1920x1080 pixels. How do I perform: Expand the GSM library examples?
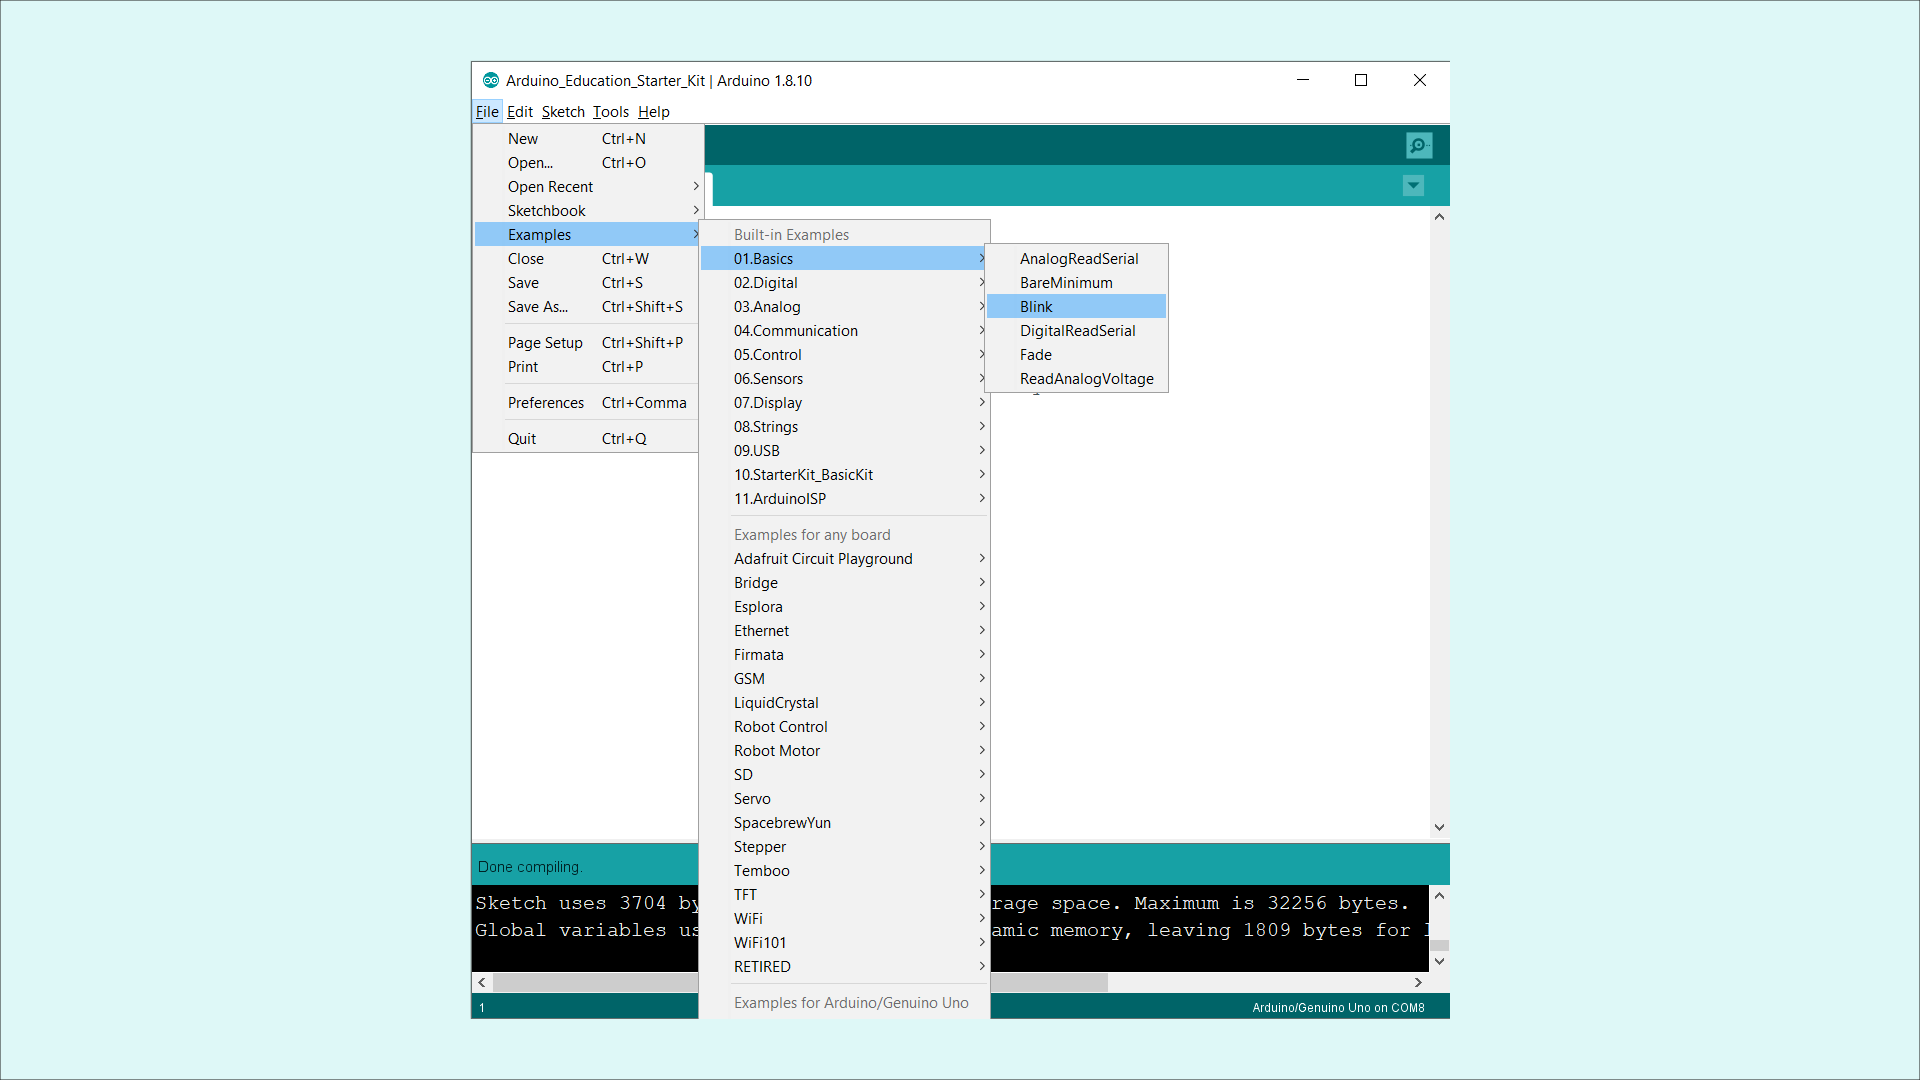pyautogui.click(x=845, y=679)
